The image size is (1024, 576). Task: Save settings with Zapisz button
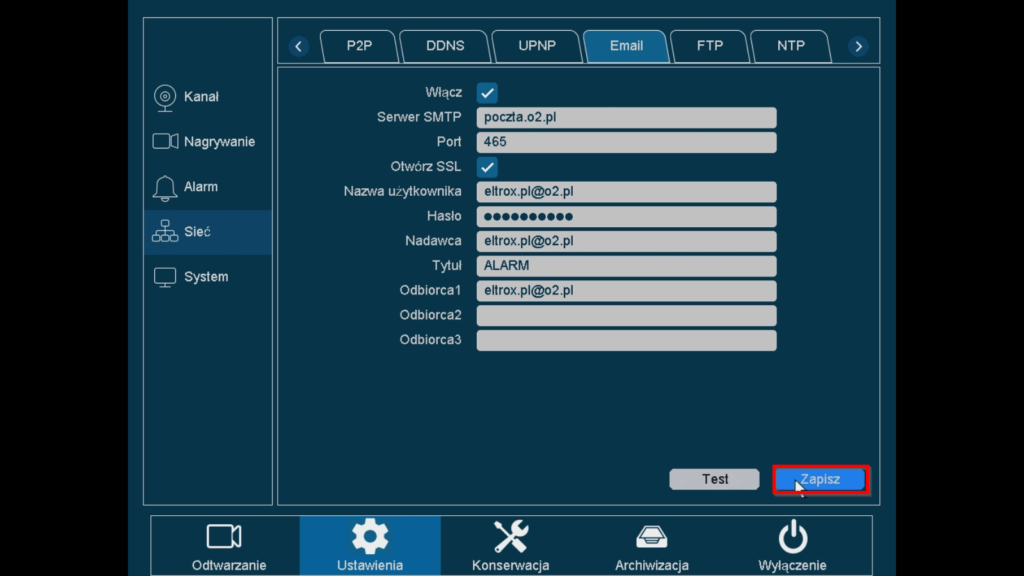coord(820,480)
